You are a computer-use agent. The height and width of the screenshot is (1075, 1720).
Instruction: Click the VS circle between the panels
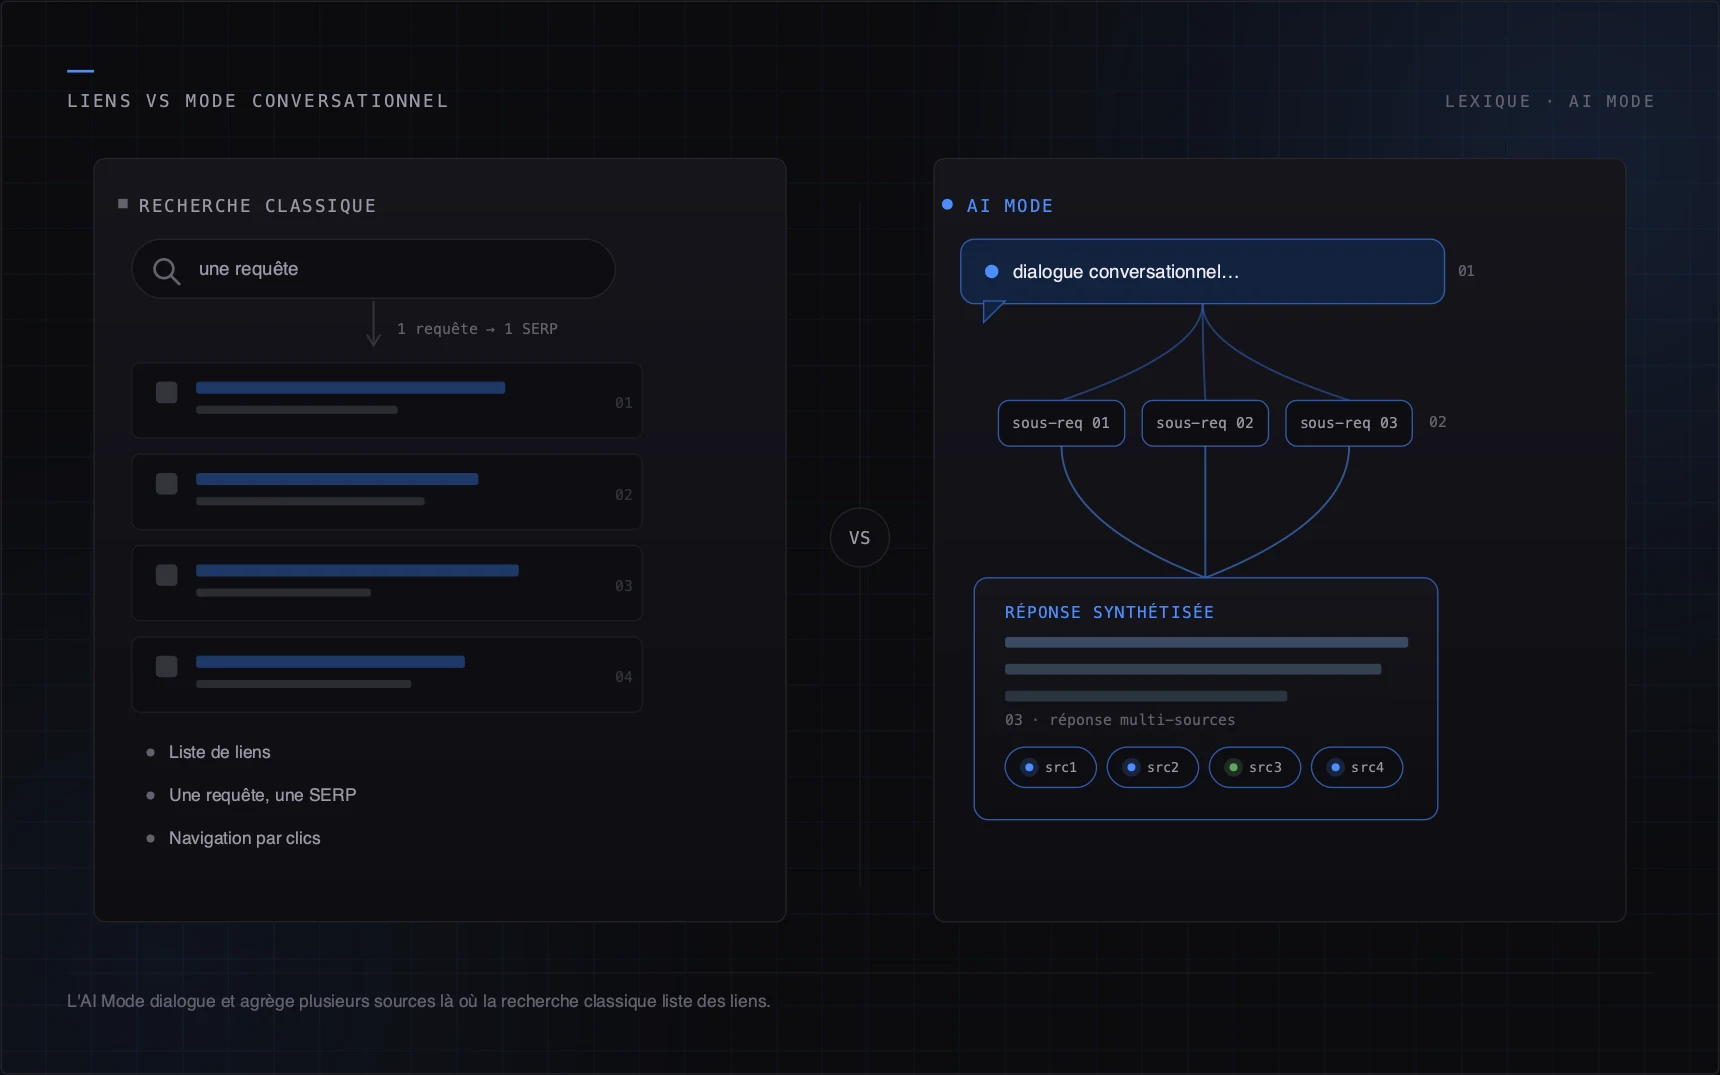860,538
